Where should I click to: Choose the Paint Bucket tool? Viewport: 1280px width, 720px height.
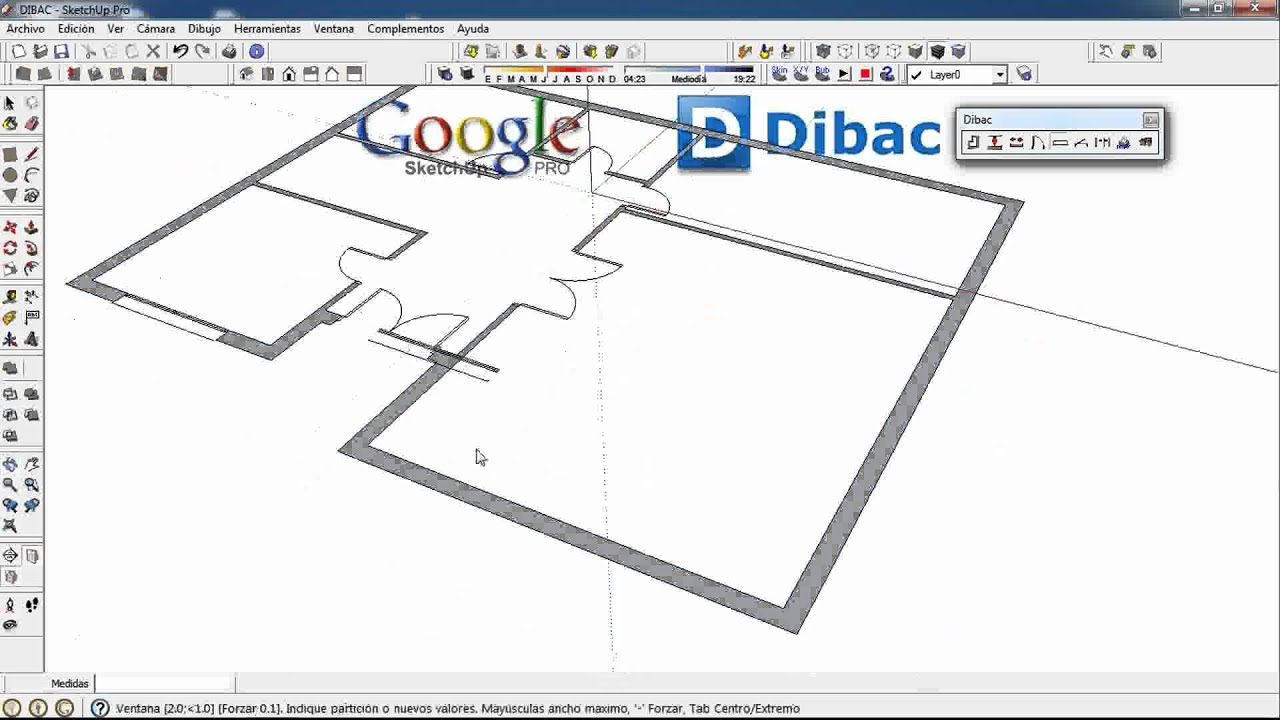tap(10, 124)
